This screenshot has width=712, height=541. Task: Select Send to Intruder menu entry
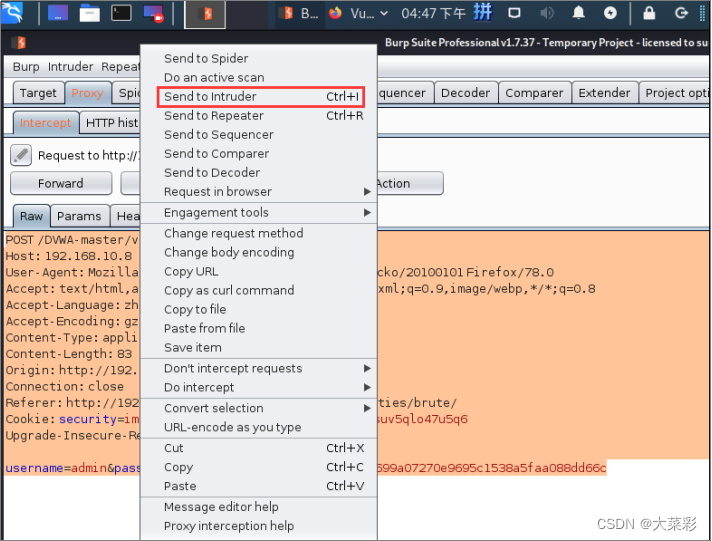[260, 97]
